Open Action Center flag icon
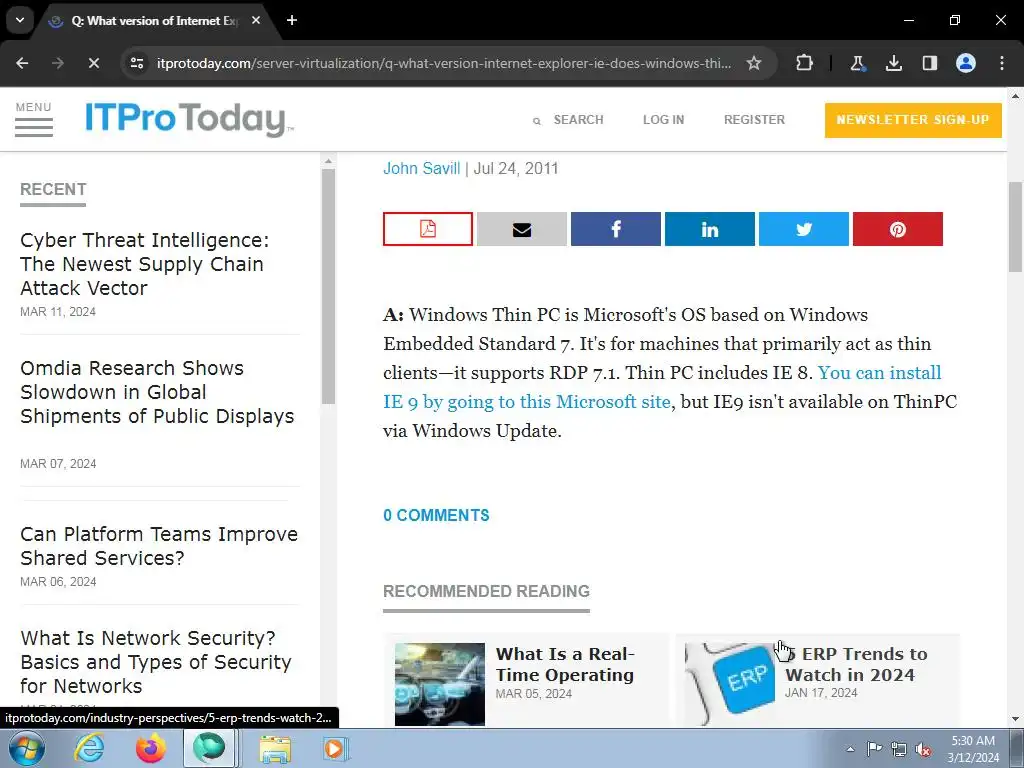The height and width of the screenshot is (768, 1024). 874,748
